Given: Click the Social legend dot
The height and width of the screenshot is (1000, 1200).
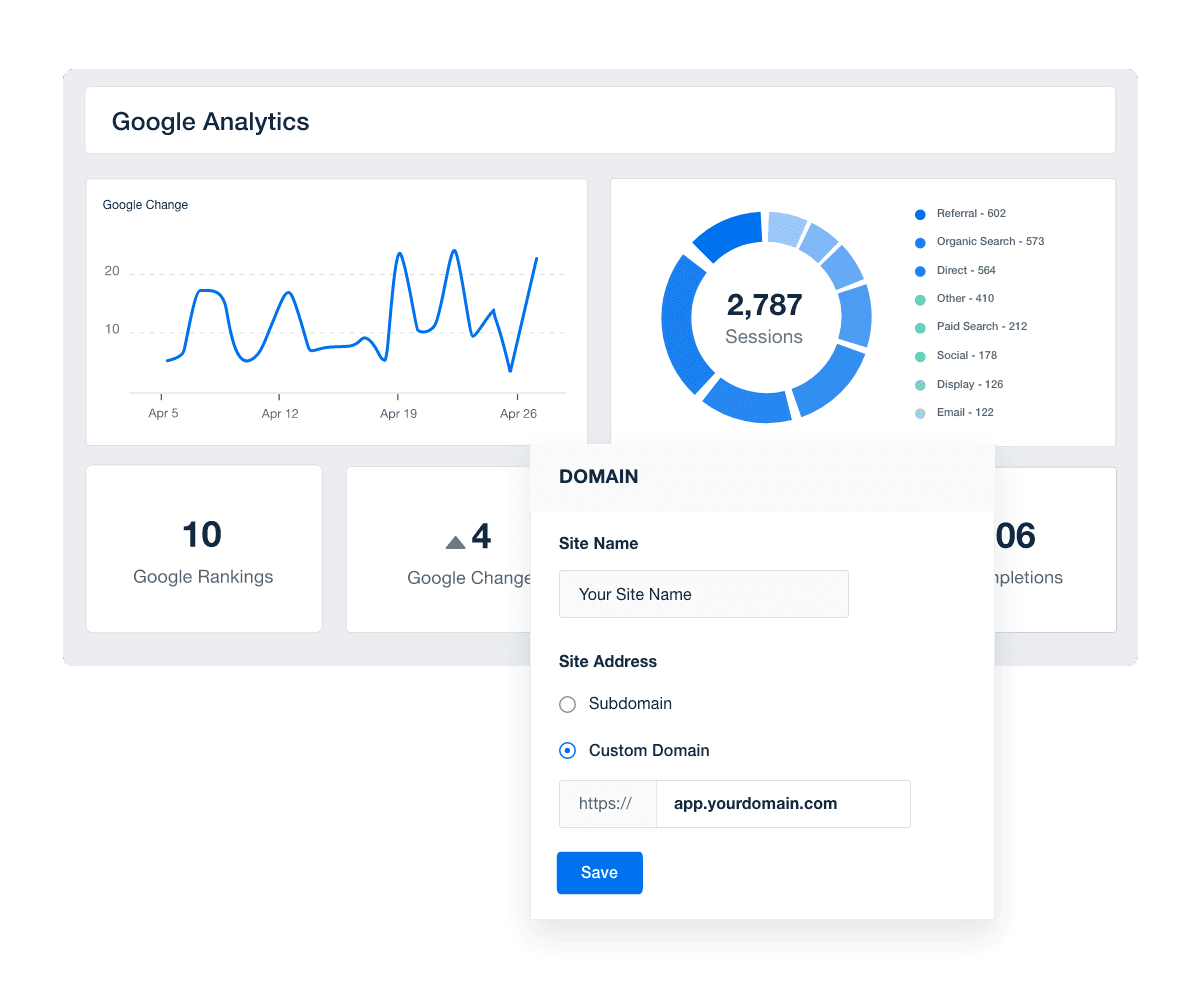Looking at the screenshot, I should 919,355.
